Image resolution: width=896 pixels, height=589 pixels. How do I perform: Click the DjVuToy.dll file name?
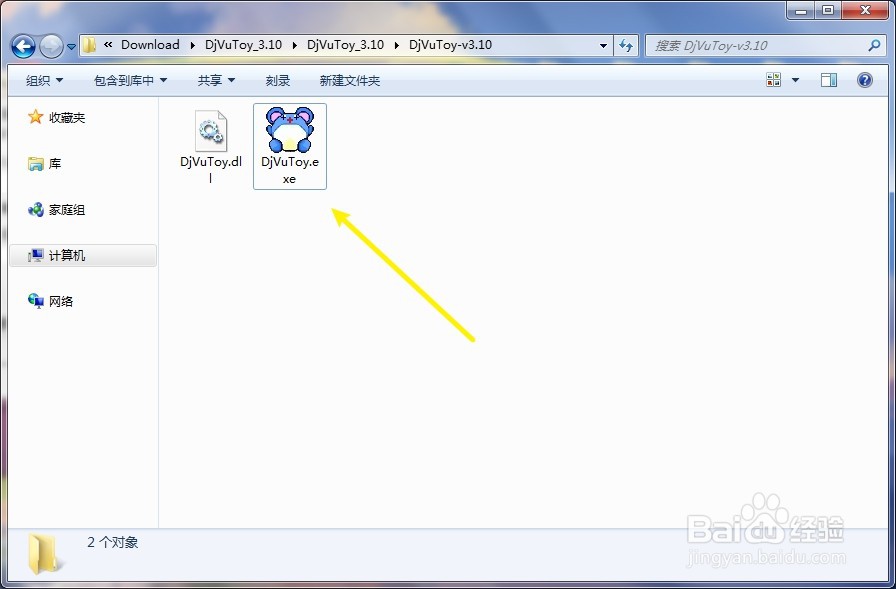point(211,170)
